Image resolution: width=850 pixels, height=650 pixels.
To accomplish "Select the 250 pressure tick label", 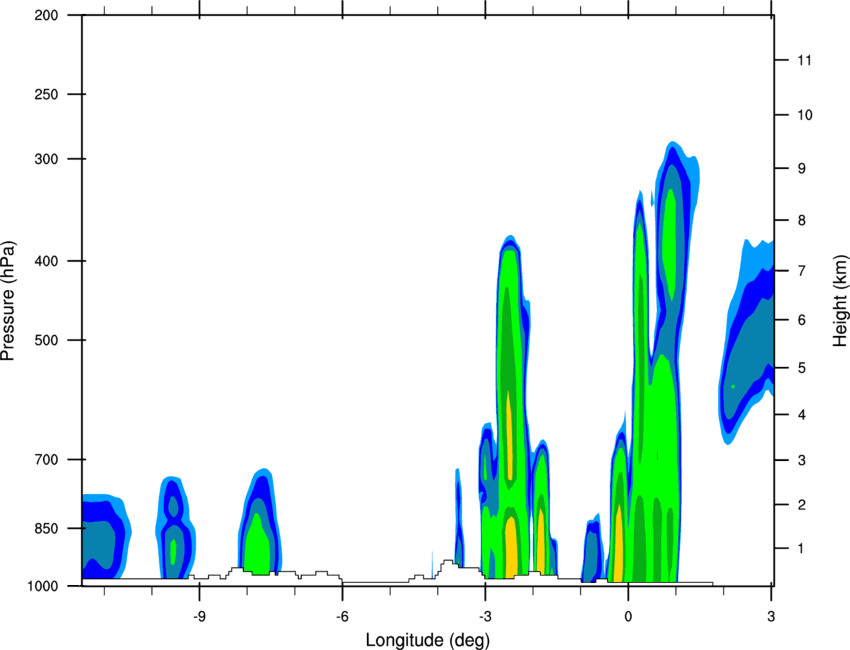I will point(46,94).
